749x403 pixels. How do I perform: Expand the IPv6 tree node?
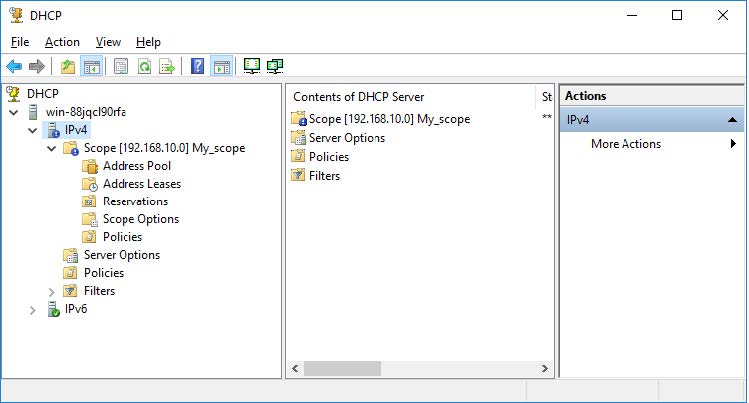tap(32, 310)
